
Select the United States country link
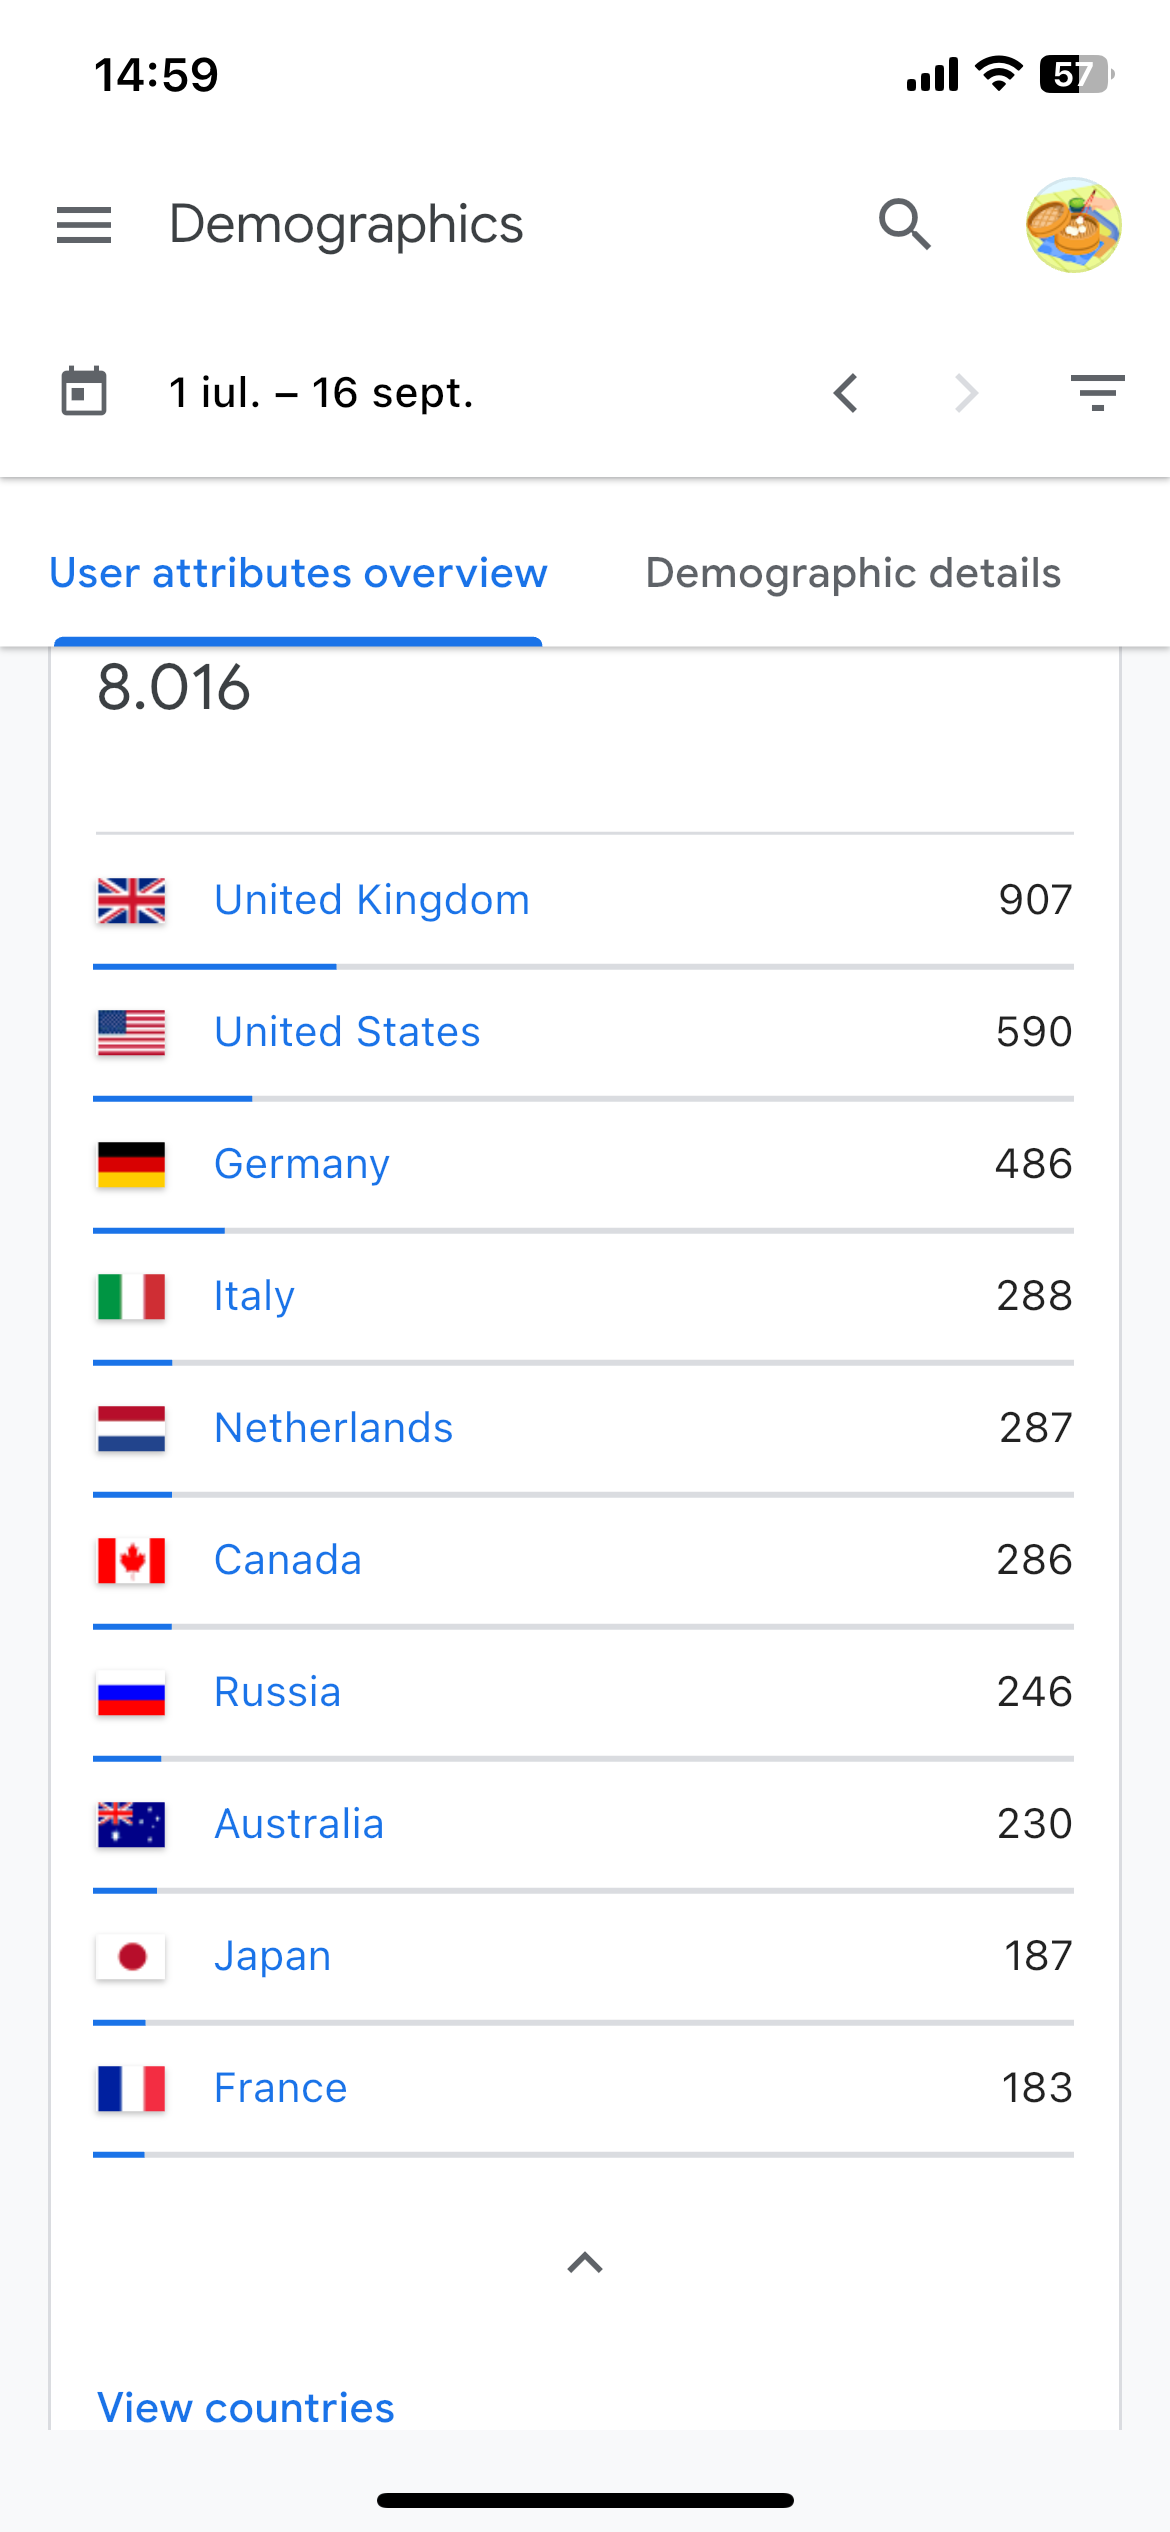coord(347,1032)
